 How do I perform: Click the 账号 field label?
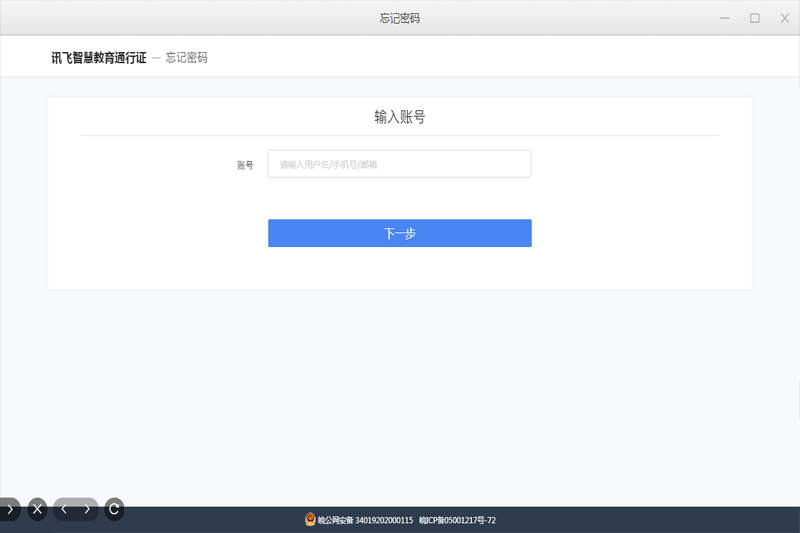tap(245, 165)
